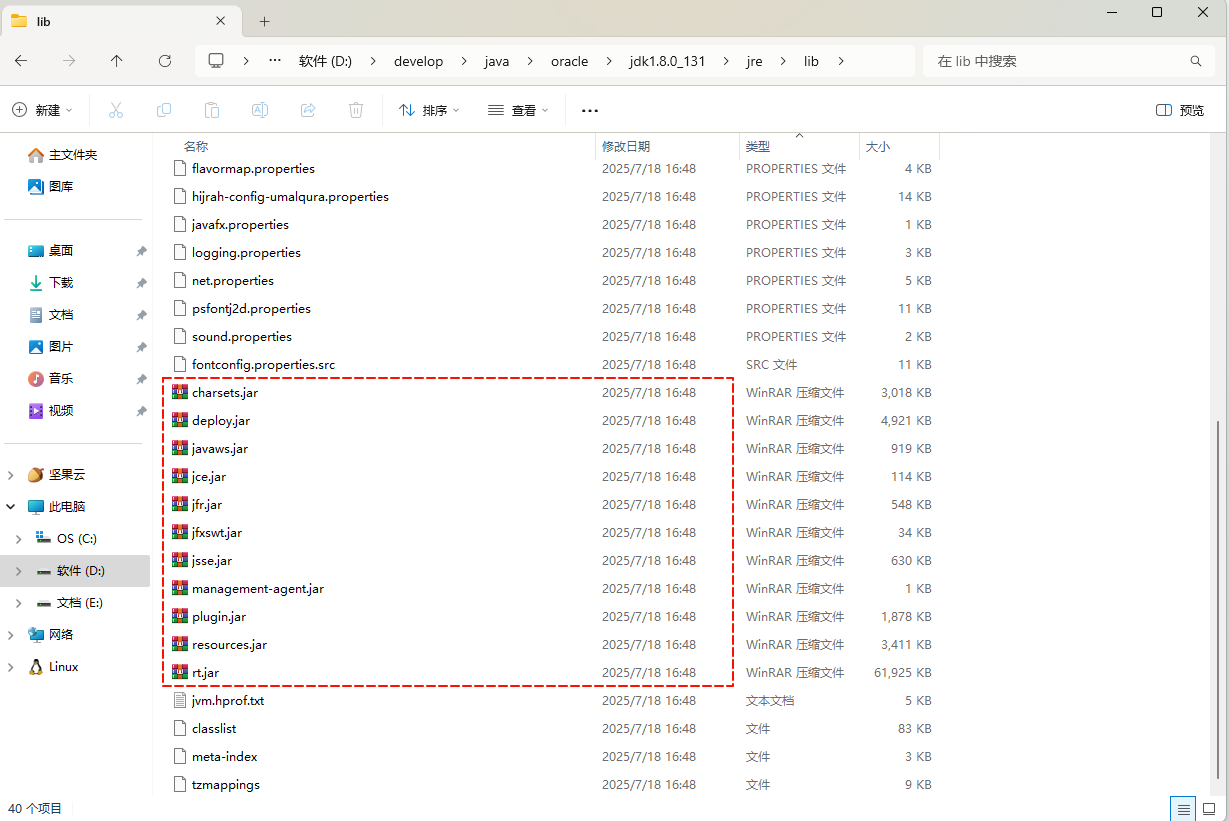Click the Back arrow button

click(x=21, y=61)
